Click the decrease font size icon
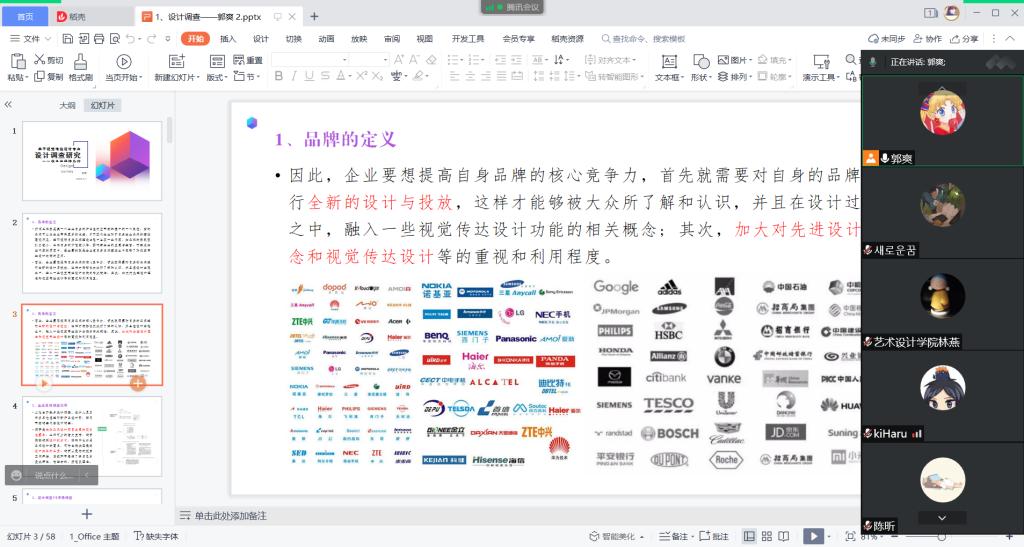This screenshot has width=1024, height=547. coord(414,59)
